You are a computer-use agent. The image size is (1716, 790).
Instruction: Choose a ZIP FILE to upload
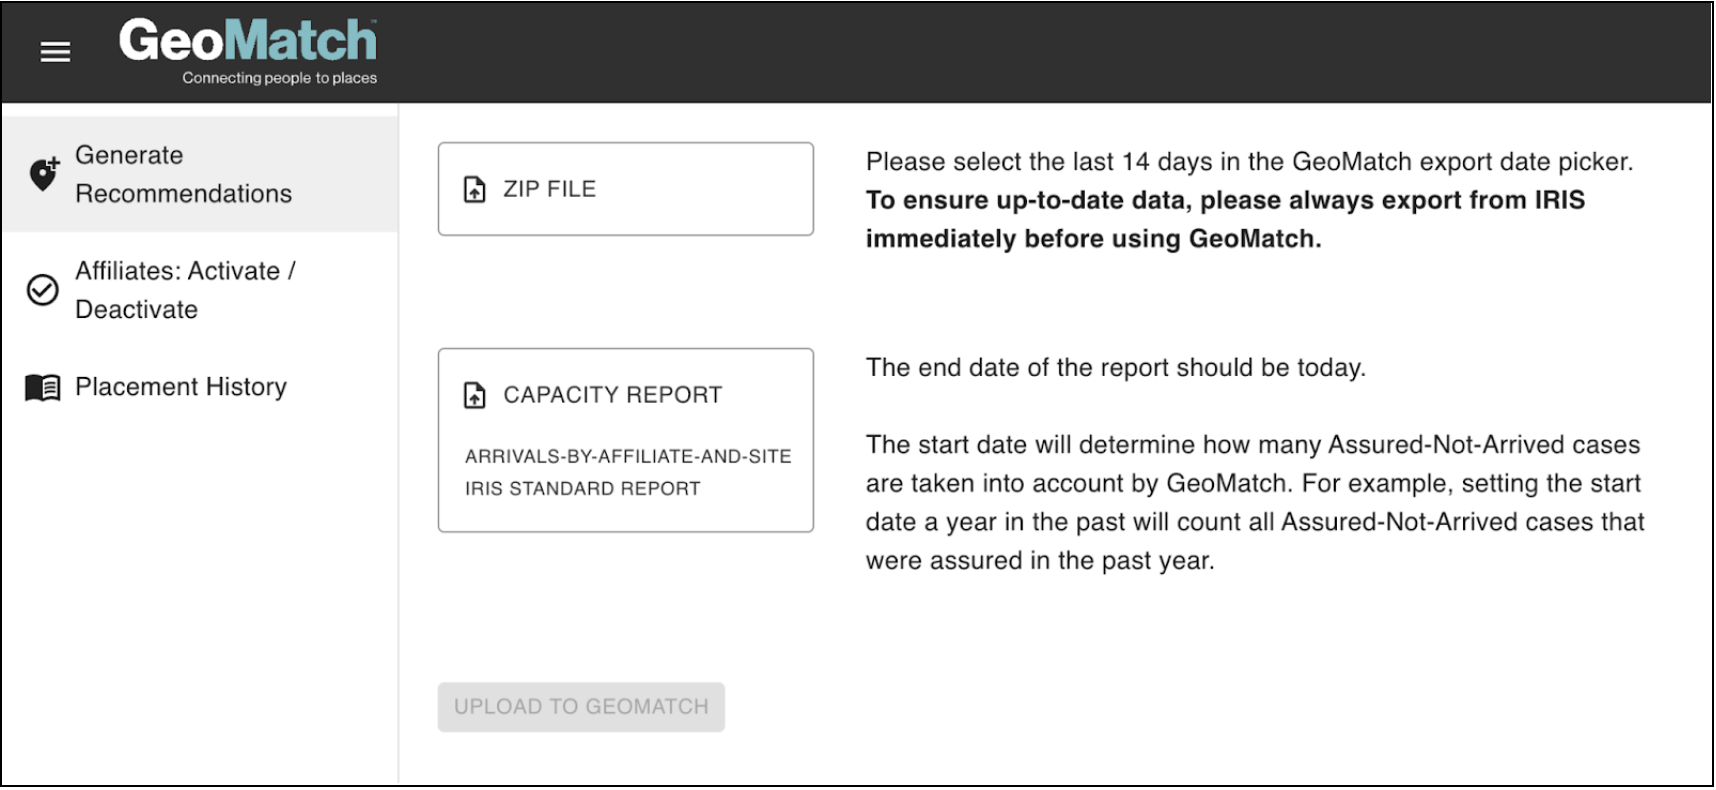[x=549, y=189]
